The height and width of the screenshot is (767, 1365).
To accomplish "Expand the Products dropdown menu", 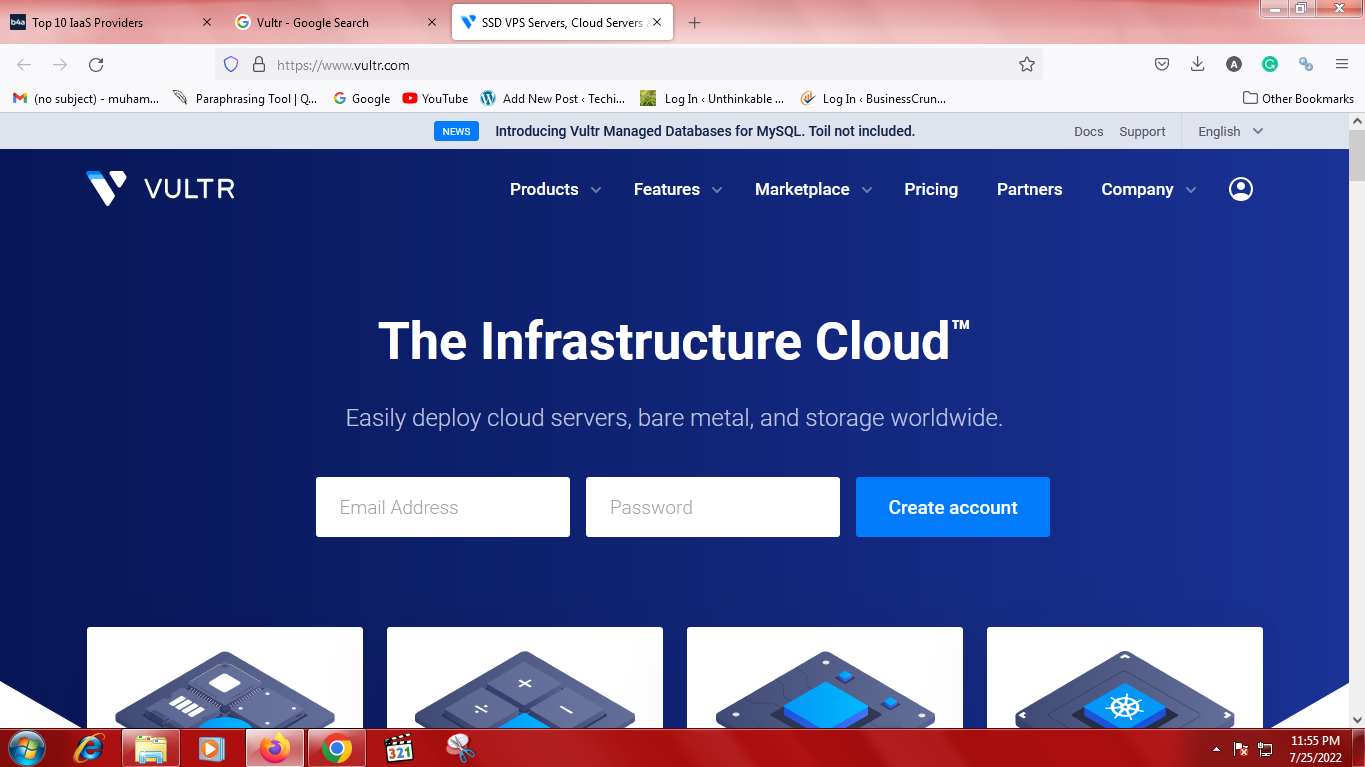I will [555, 189].
